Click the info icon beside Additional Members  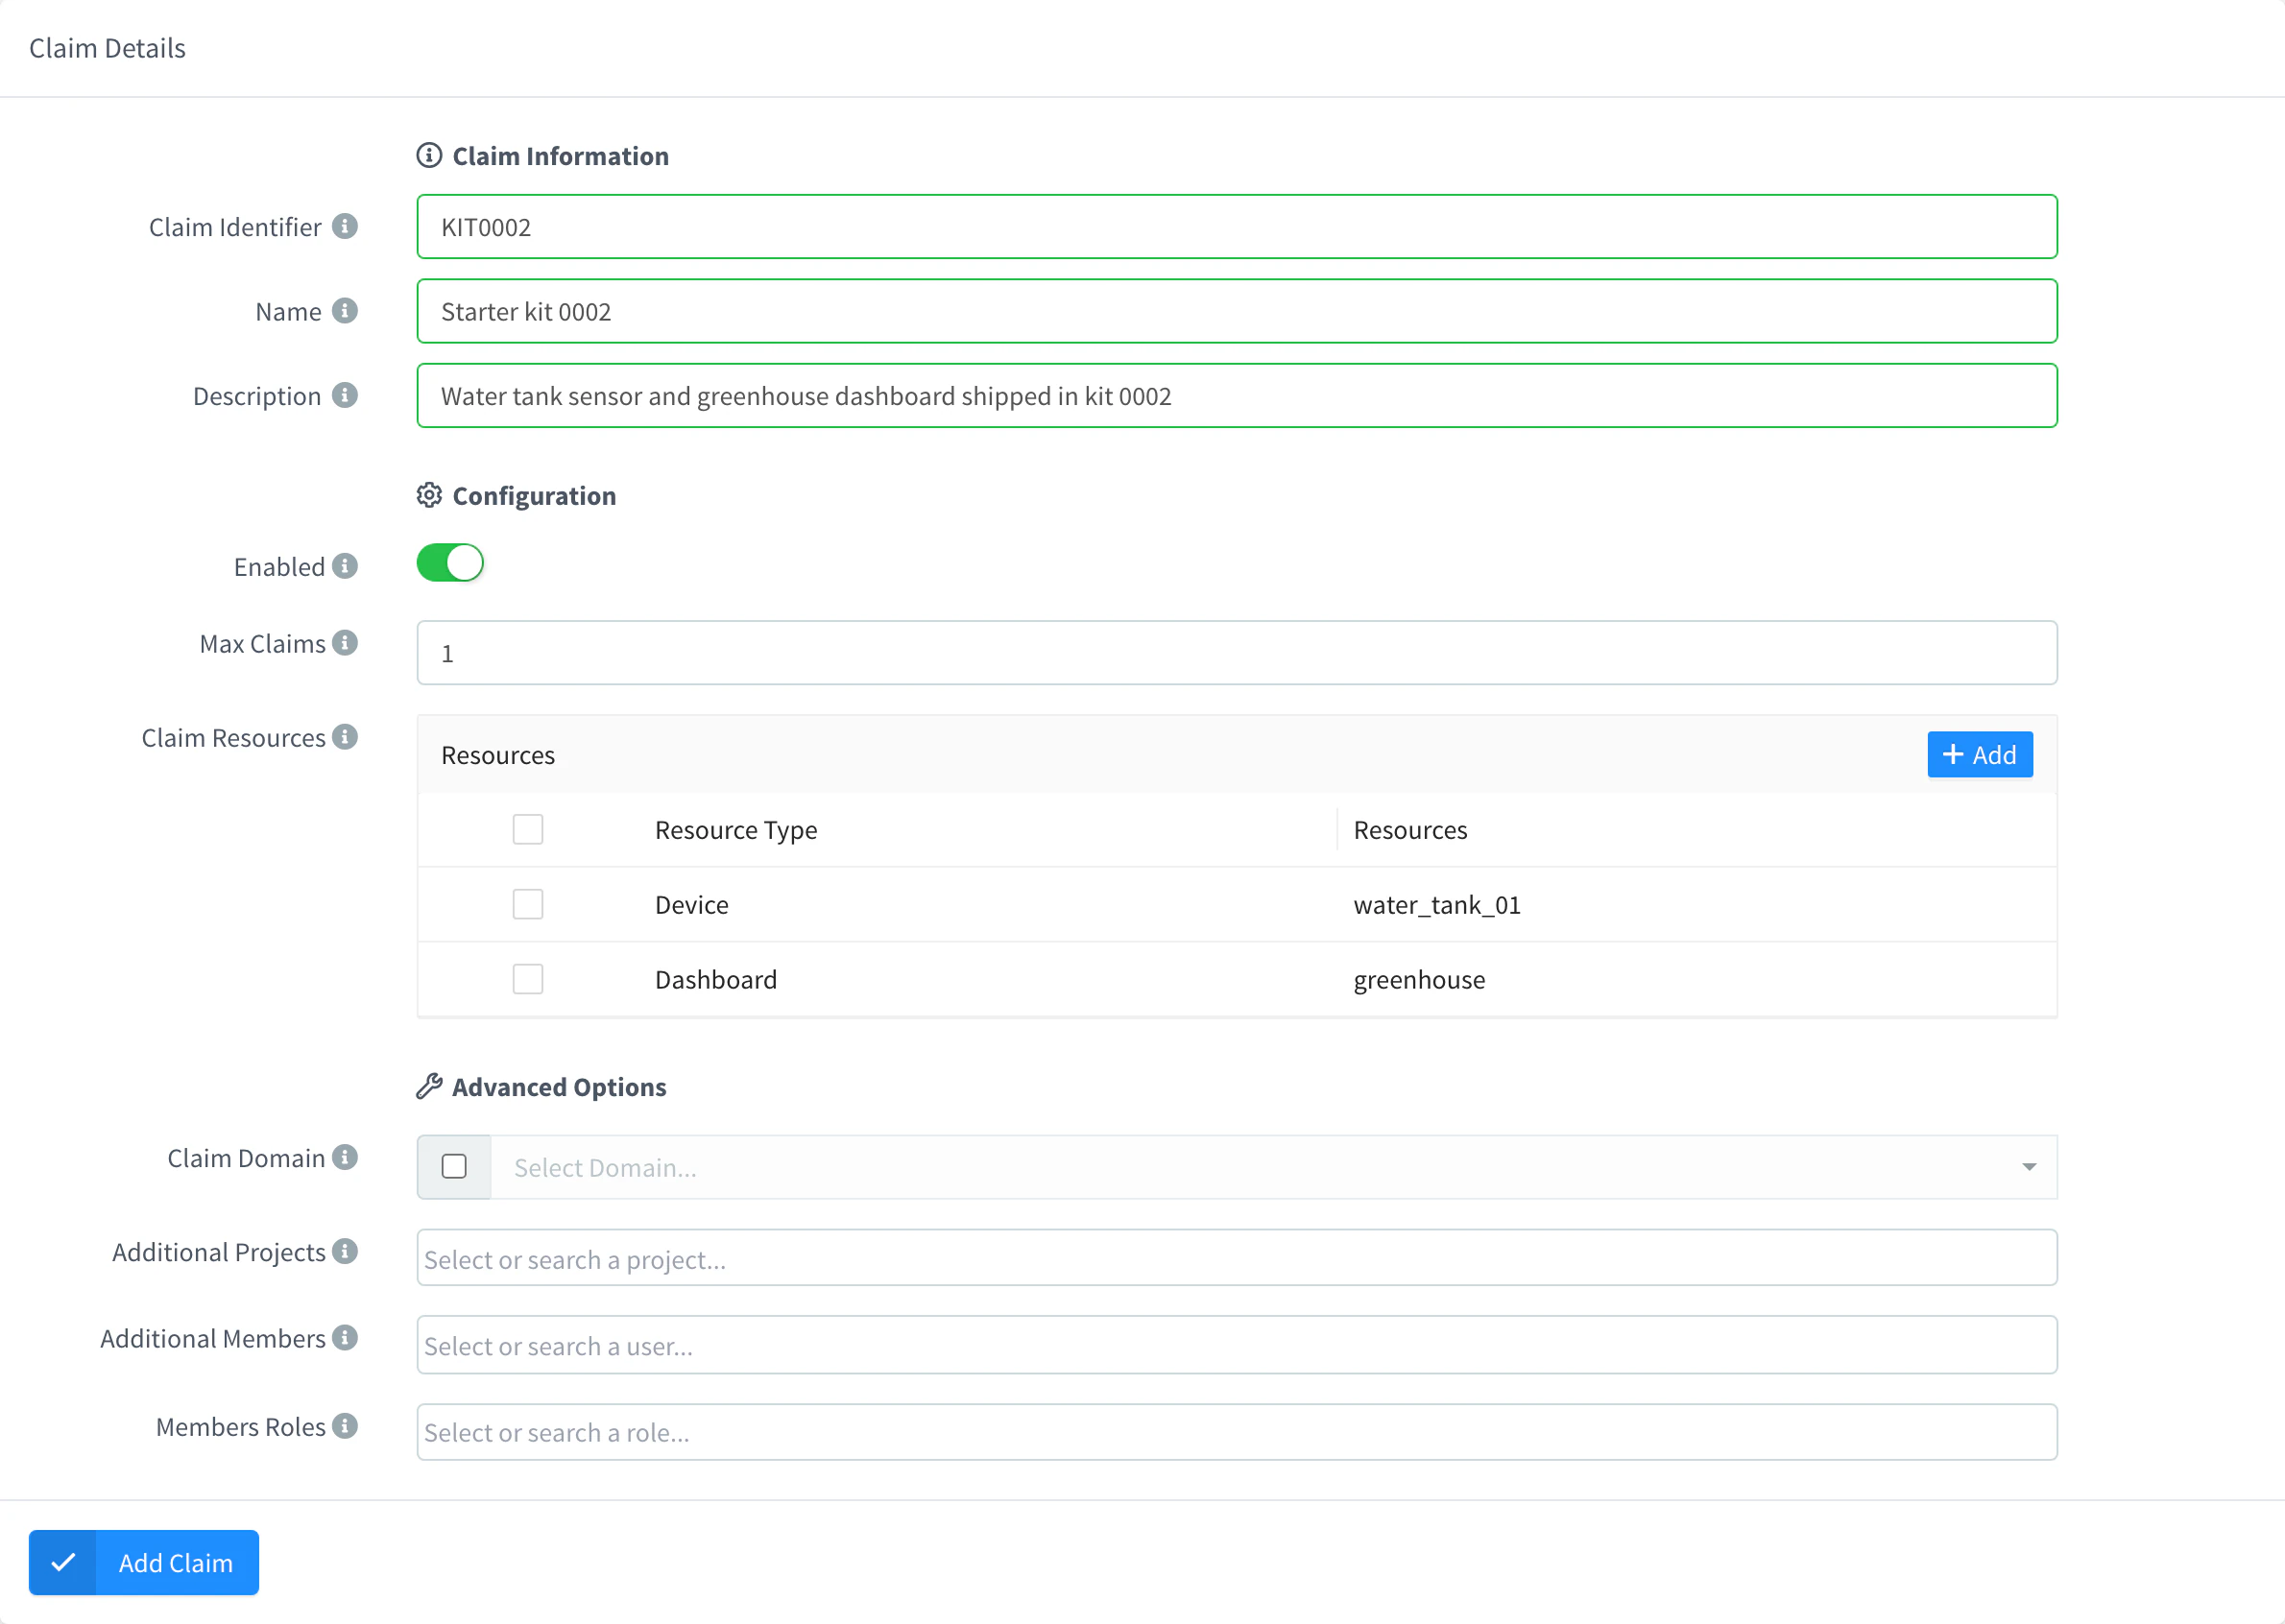click(x=345, y=1338)
